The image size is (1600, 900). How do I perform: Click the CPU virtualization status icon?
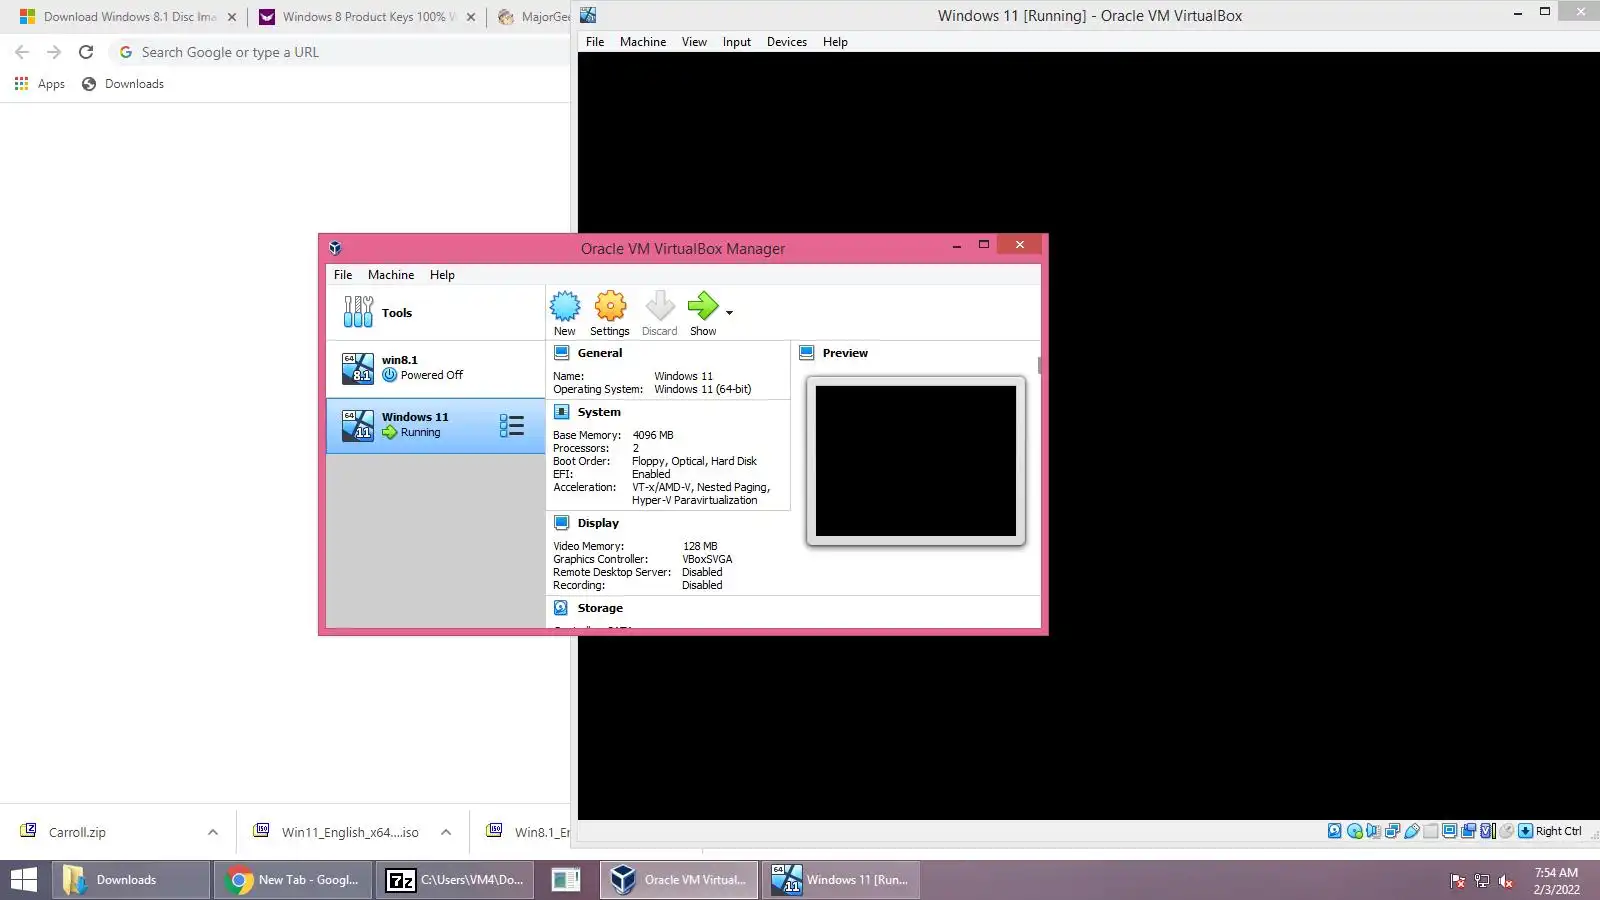tap(1488, 831)
